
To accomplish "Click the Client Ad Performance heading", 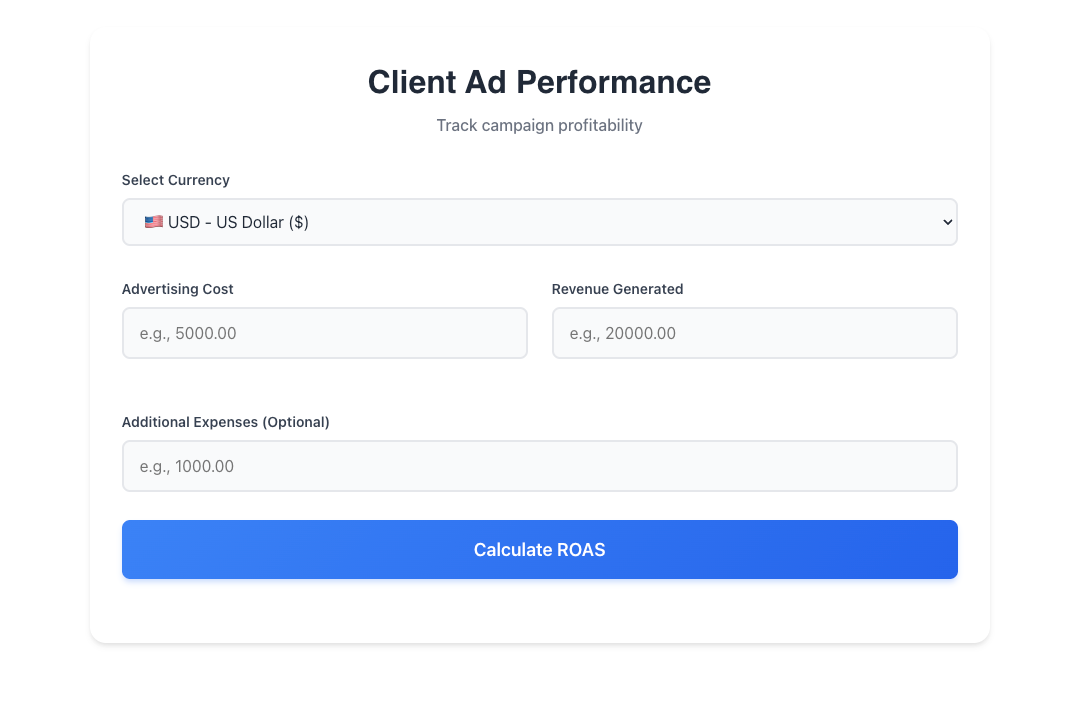I will point(539,82).
